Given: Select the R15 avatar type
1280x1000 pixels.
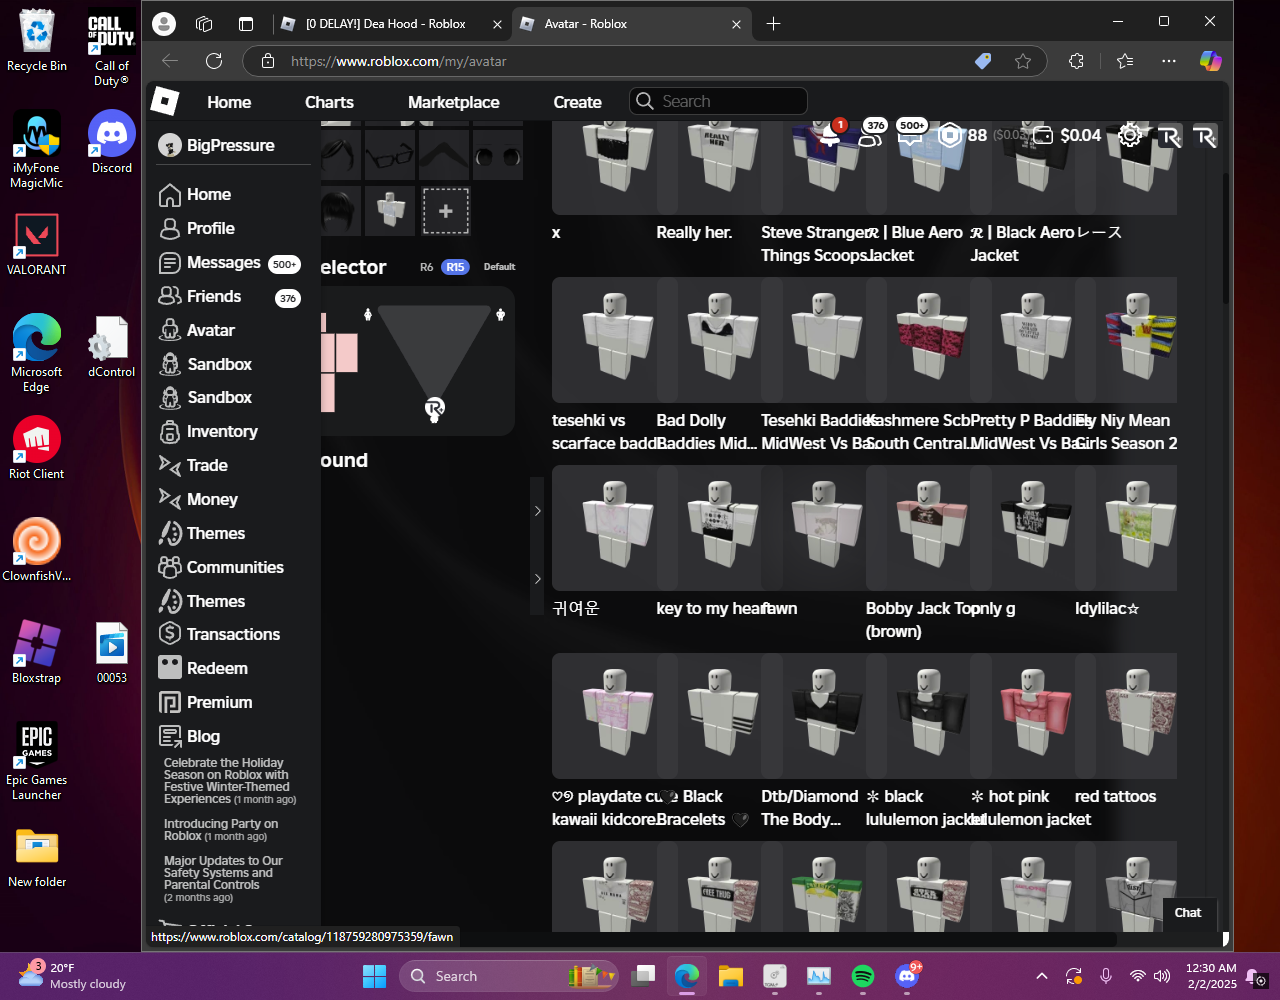Looking at the screenshot, I should pos(455,267).
